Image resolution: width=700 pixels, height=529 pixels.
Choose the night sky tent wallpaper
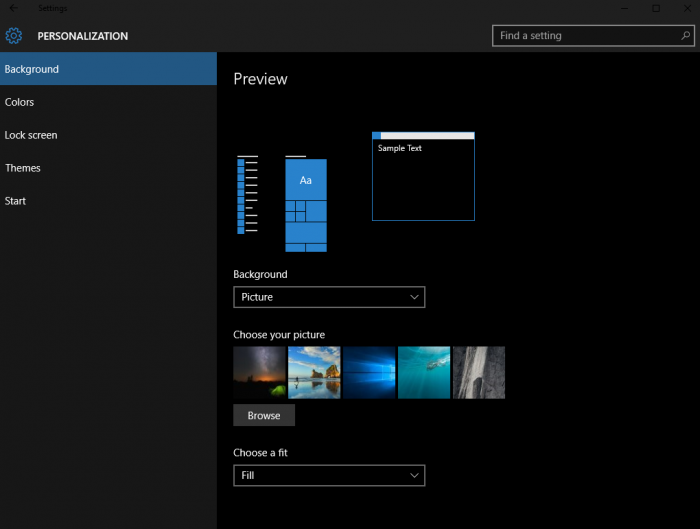tap(259, 373)
